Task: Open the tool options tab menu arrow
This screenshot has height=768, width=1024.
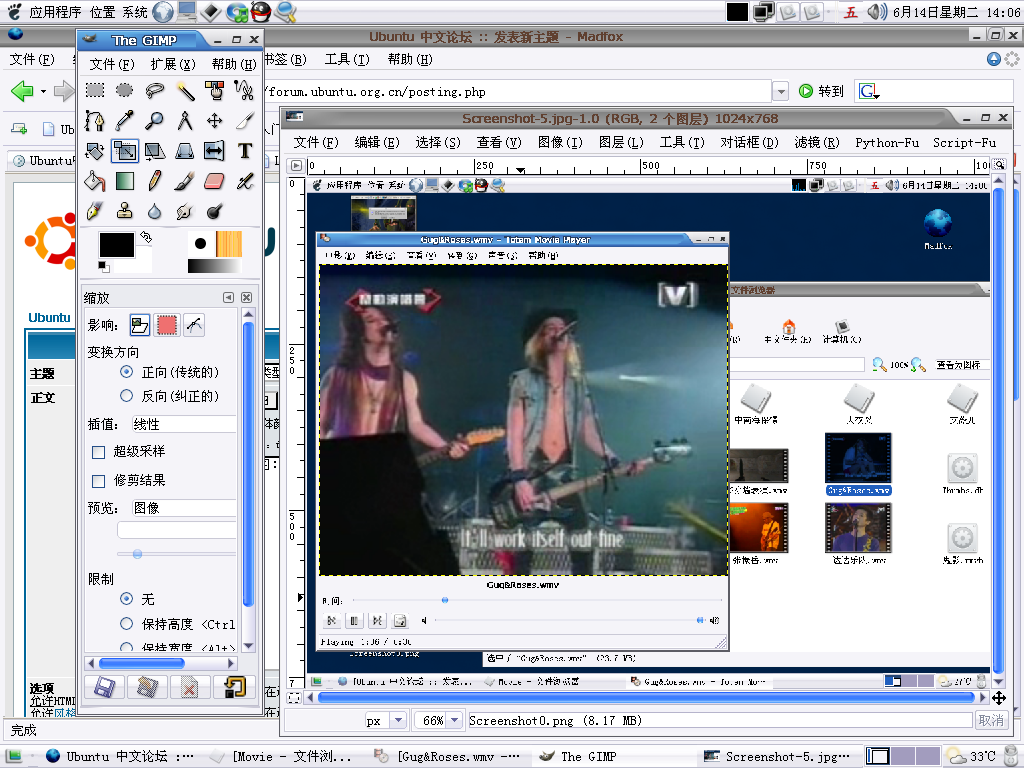Action: click(x=229, y=298)
